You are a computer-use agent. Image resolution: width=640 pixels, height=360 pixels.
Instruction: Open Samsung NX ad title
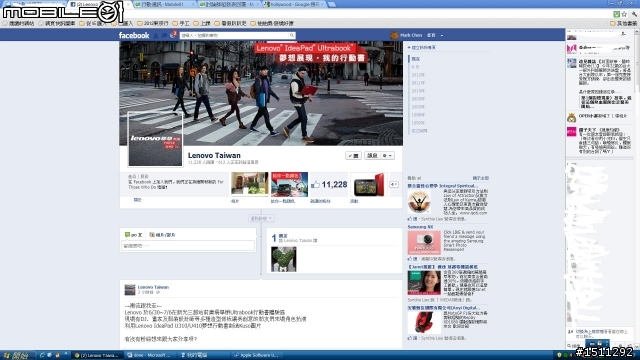tap(420, 227)
